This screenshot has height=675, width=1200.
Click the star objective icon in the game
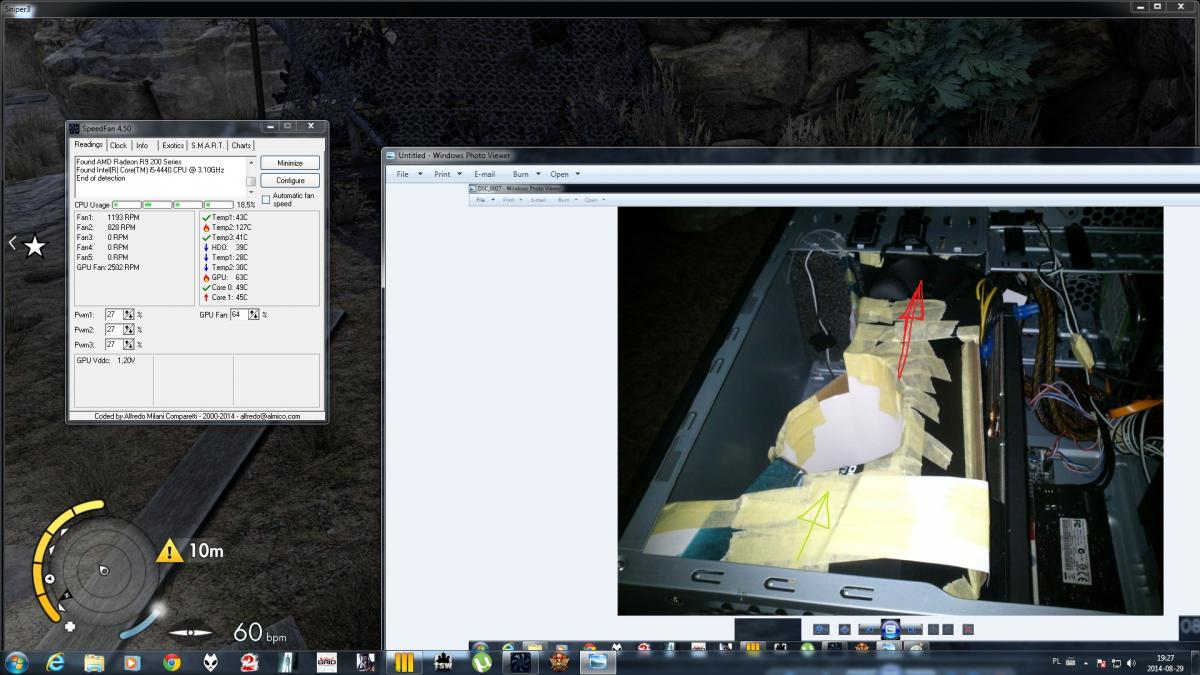coord(35,245)
